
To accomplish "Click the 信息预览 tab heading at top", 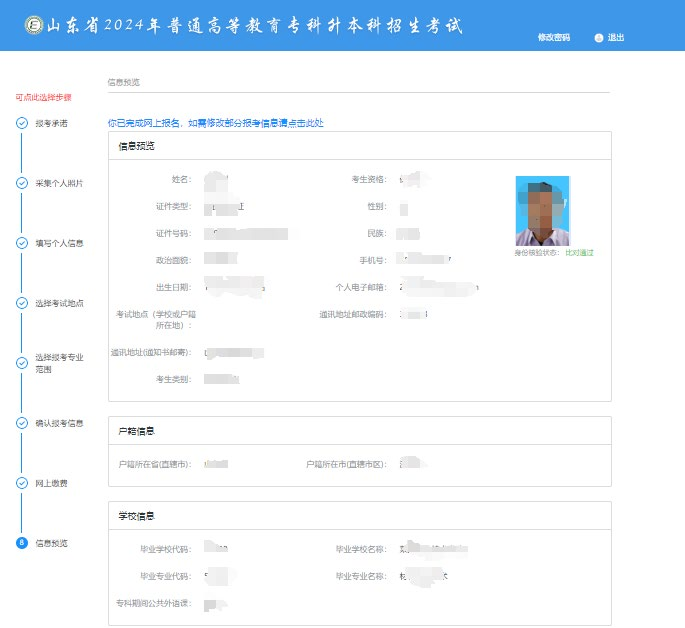I will [x=124, y=82].
